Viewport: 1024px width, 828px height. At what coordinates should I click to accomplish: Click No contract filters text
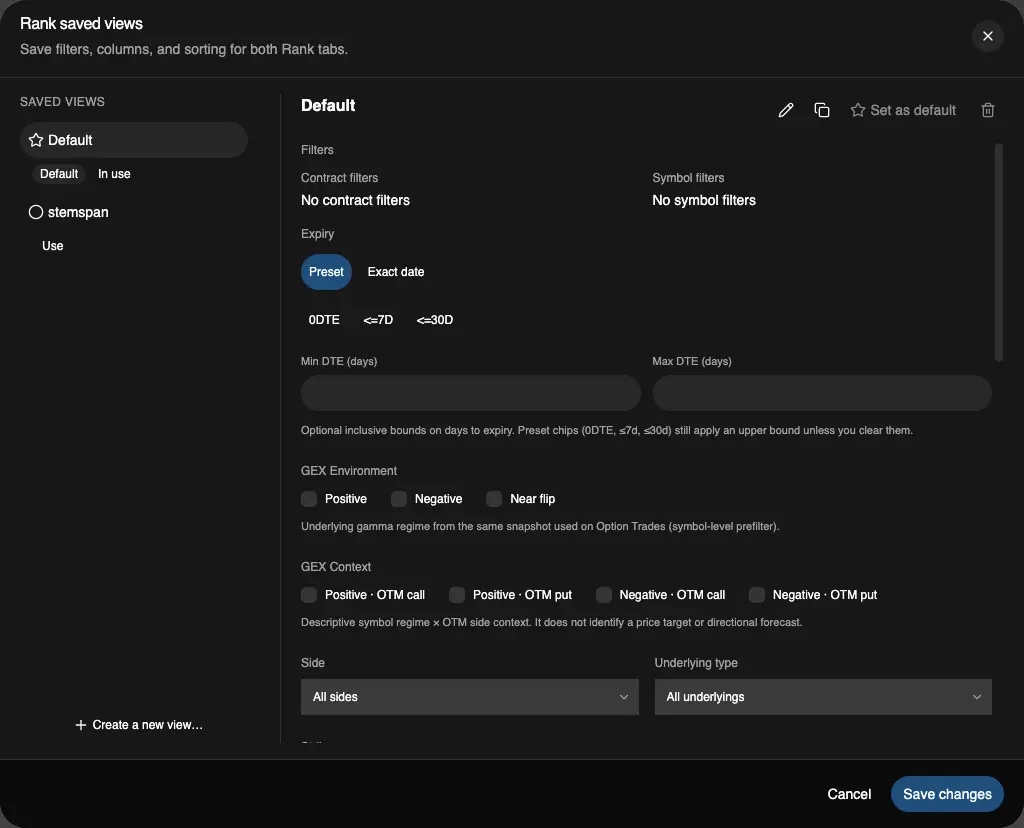[x=355, y=200]
